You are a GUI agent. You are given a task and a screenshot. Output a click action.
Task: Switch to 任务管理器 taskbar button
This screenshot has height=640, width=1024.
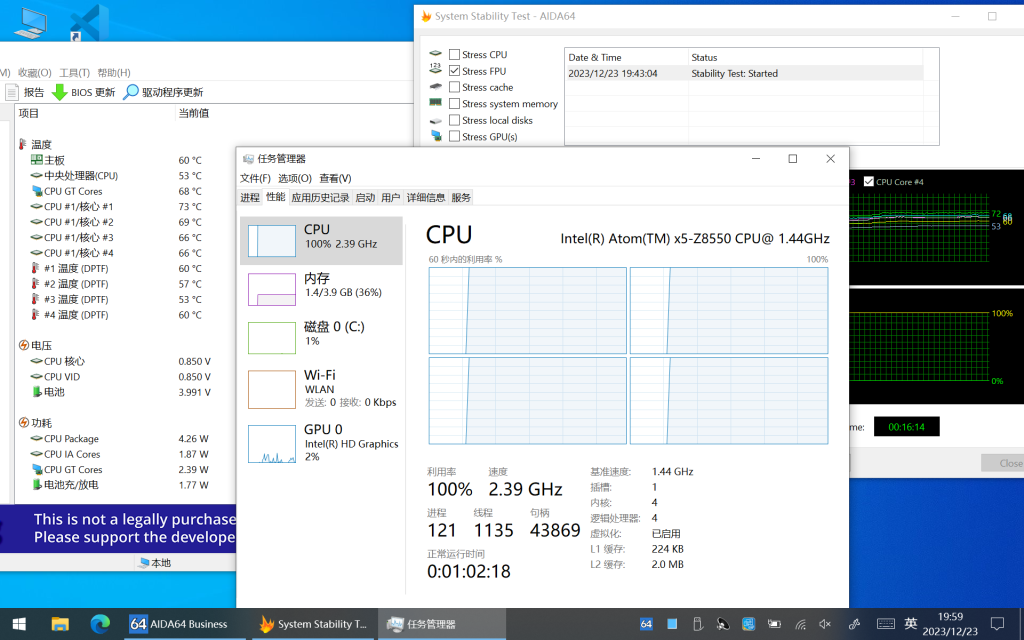pos(442,624)
